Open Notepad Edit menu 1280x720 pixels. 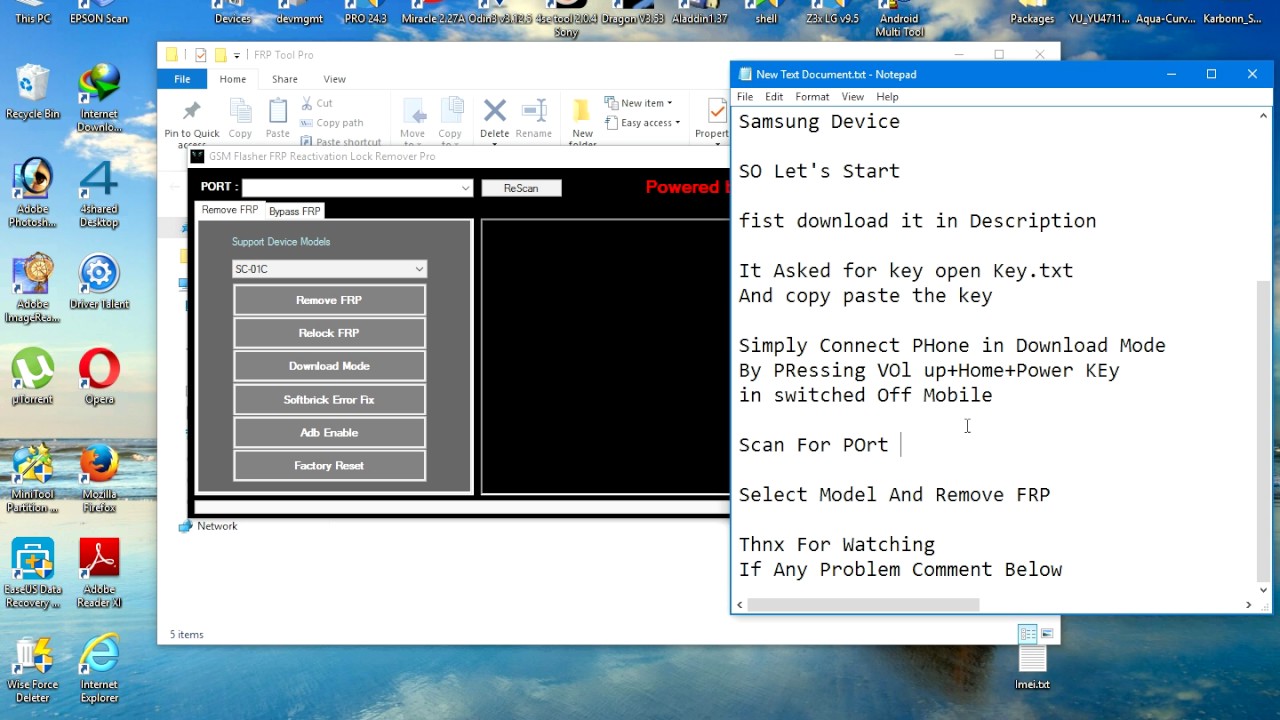pyautogui.click(x=774, y=97)
